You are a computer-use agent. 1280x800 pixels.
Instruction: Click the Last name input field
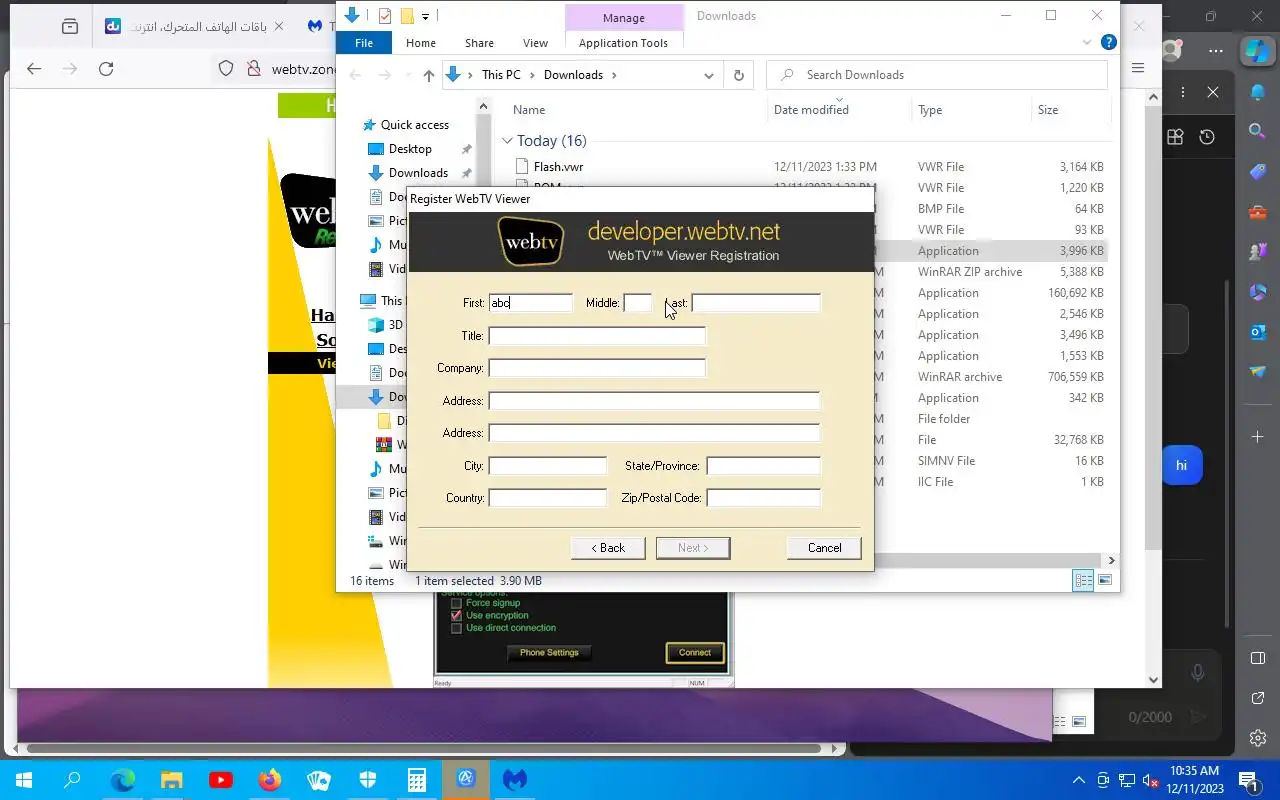click(755, 303)
